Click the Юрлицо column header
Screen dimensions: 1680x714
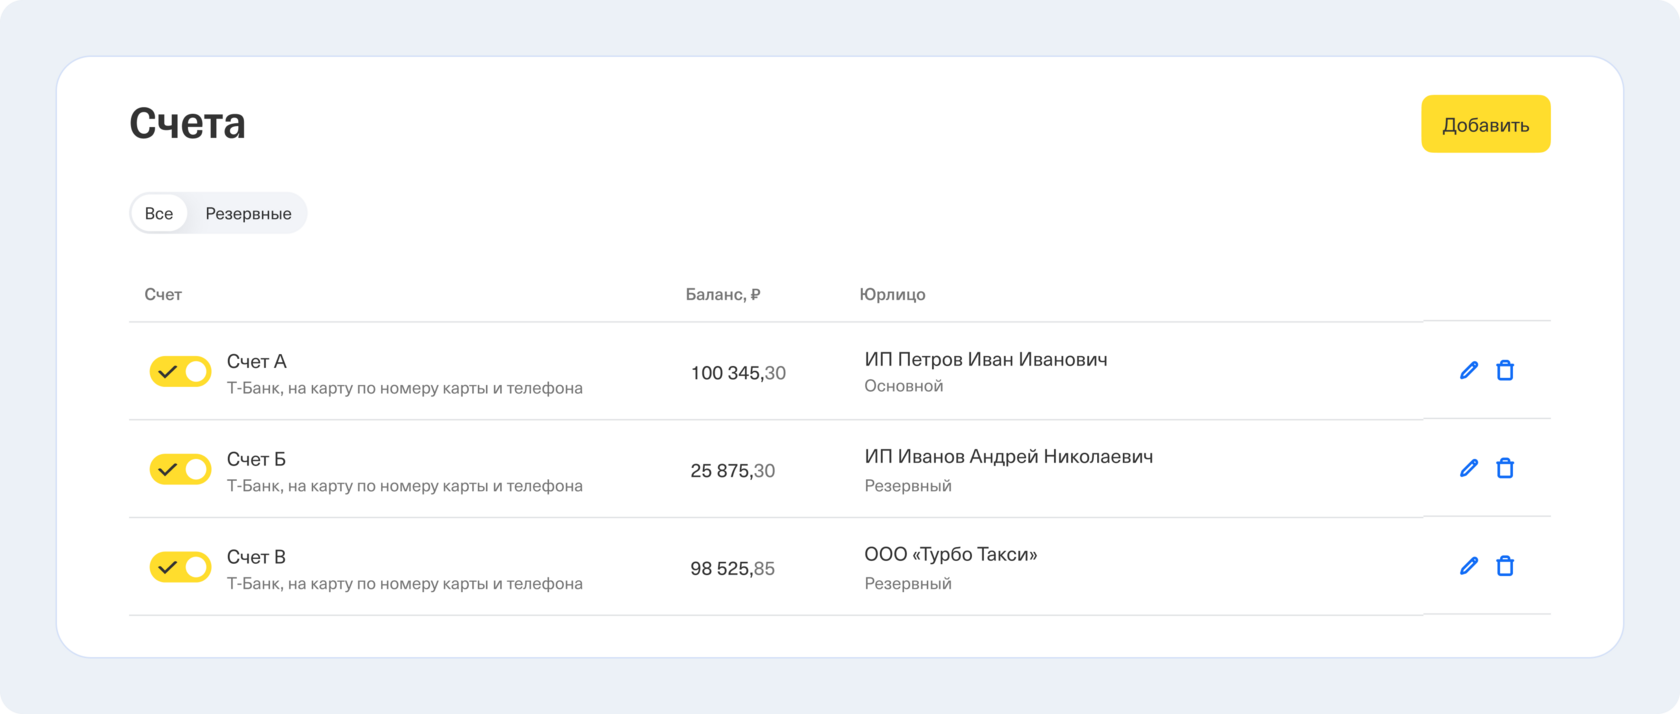point(892,295)
